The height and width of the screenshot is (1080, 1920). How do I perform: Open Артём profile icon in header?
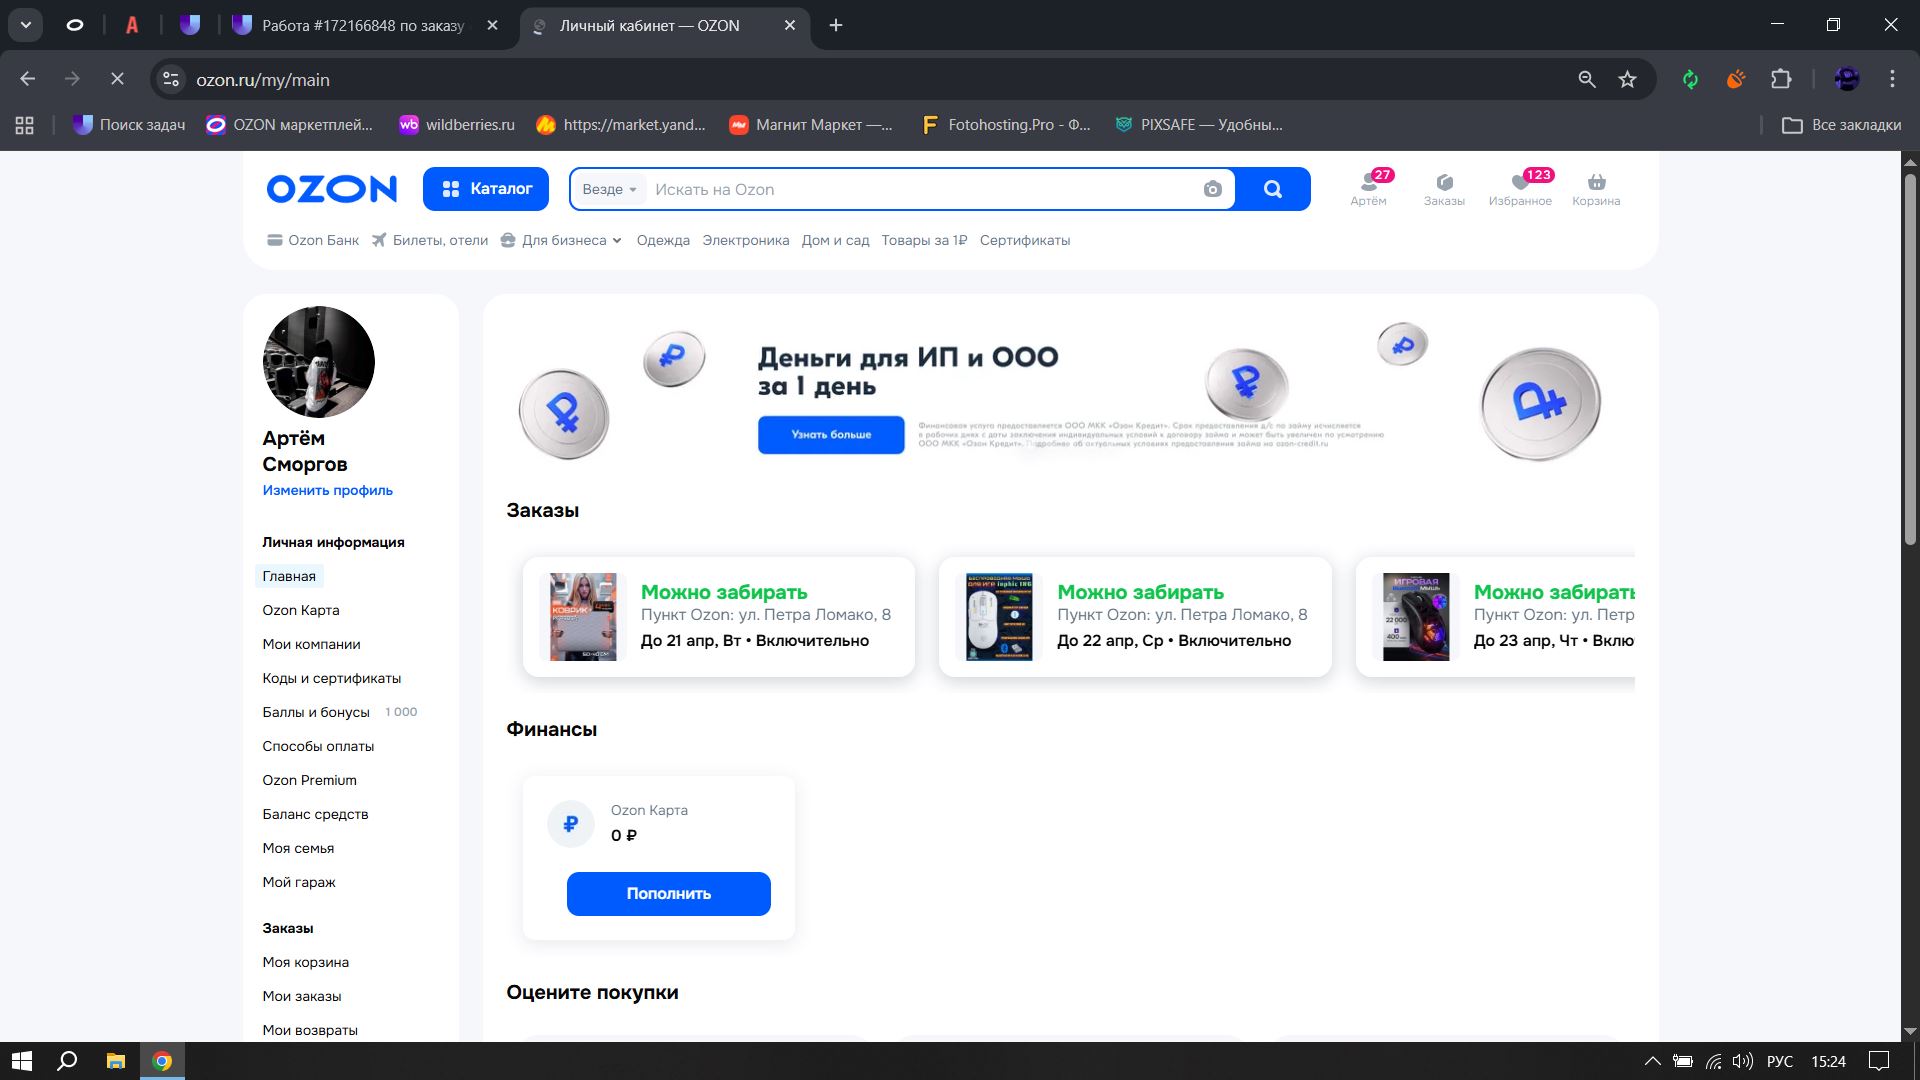(x=1368, y=183)
